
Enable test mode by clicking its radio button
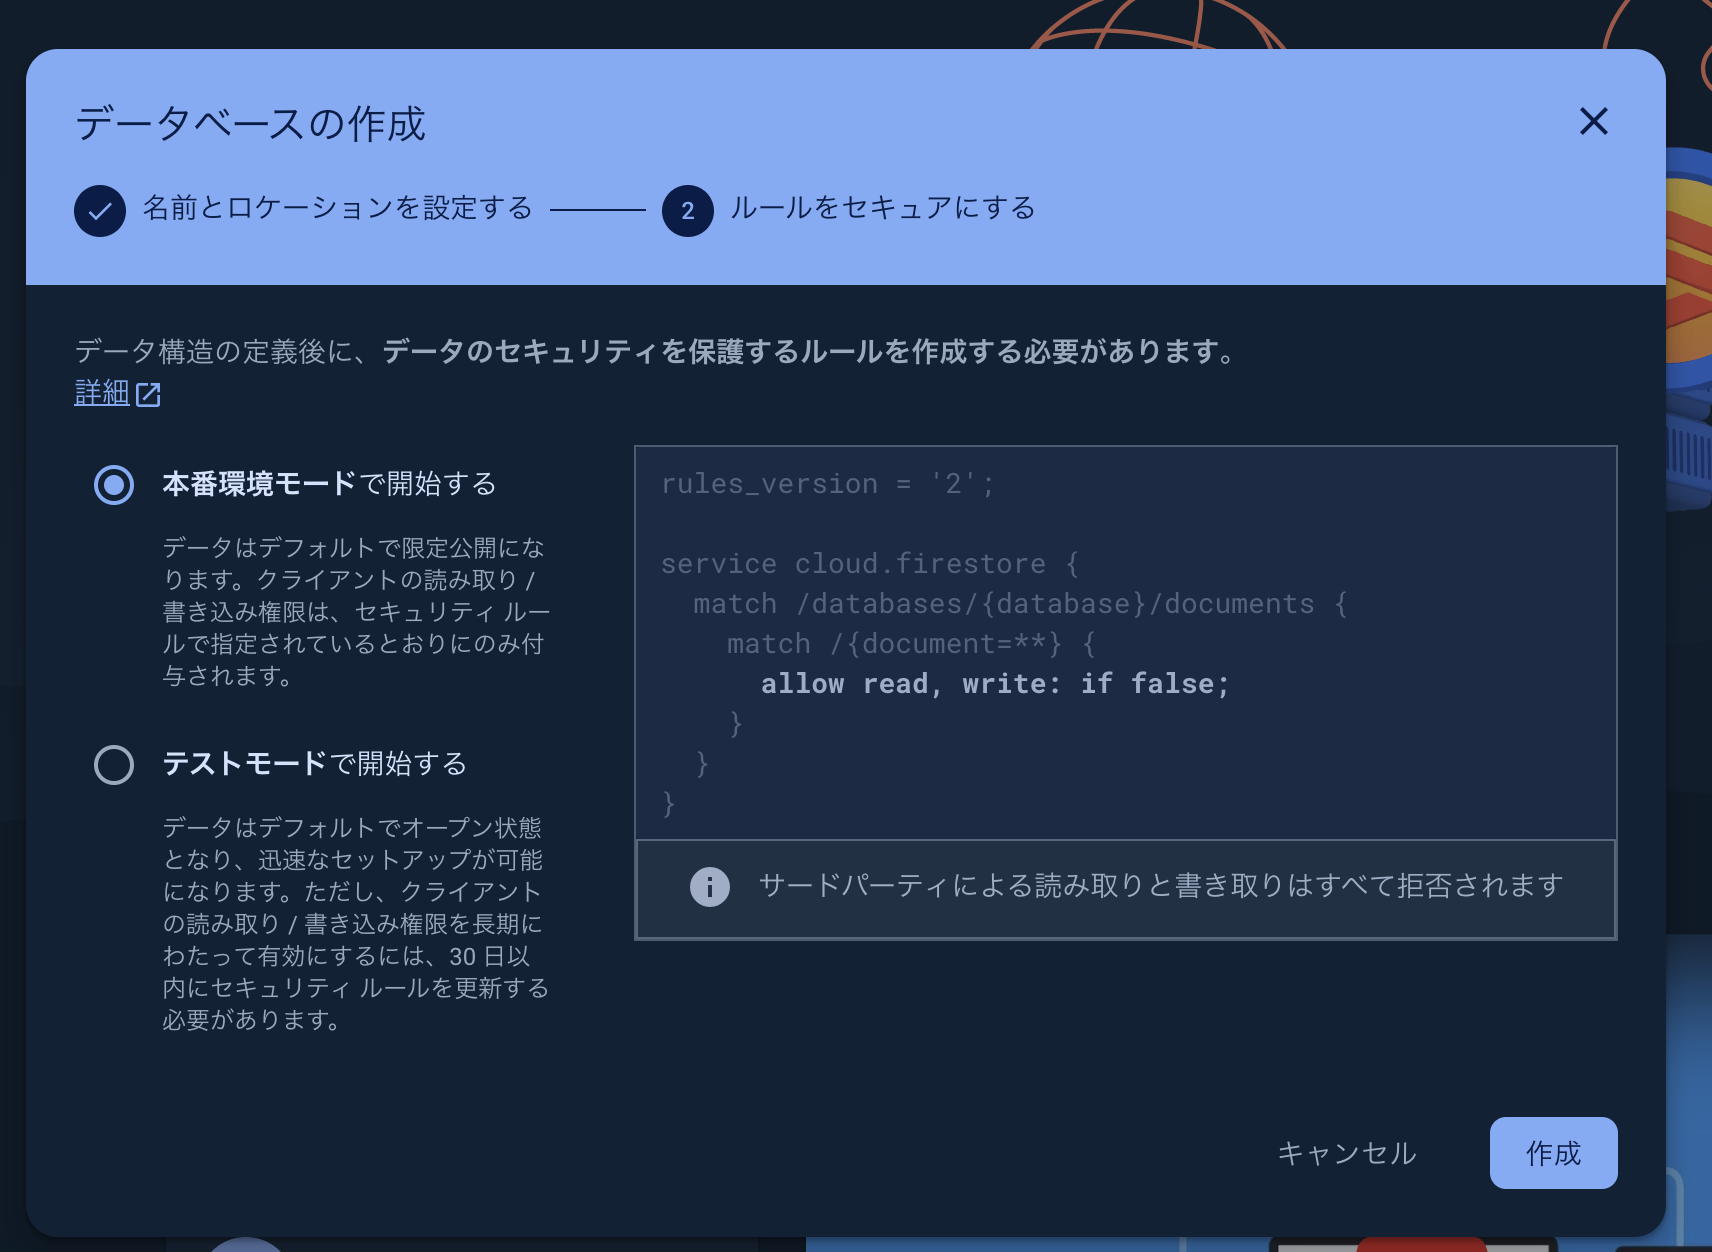(113, 764)
